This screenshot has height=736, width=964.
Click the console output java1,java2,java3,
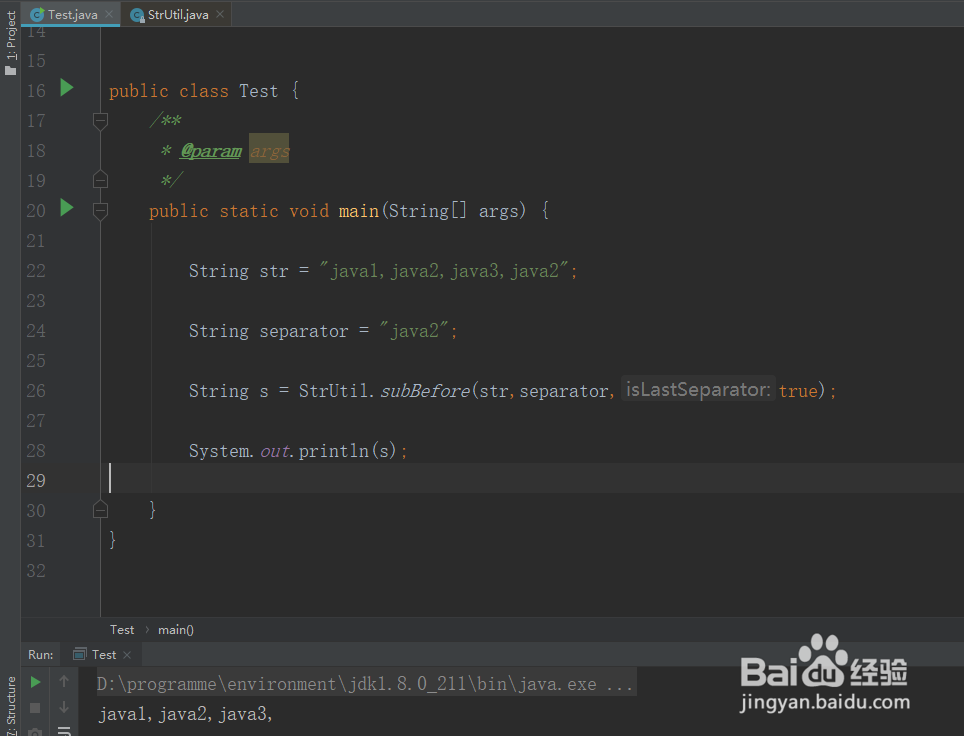coord(185,714)
